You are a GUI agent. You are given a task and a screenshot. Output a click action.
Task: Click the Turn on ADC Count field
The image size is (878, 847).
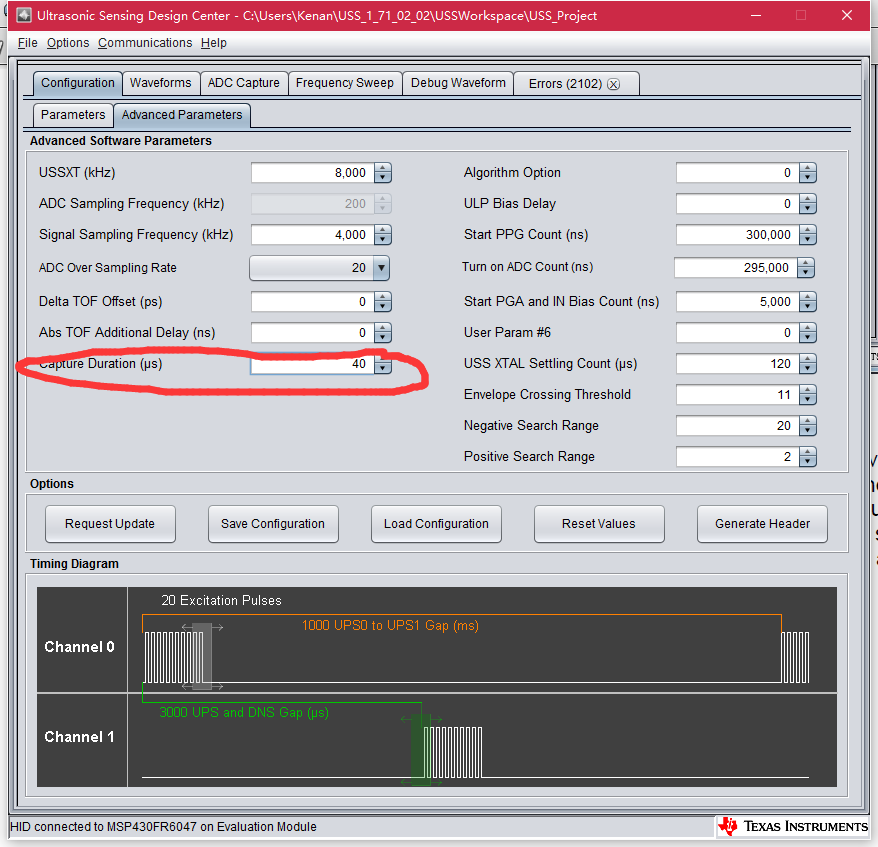[735, 268]
